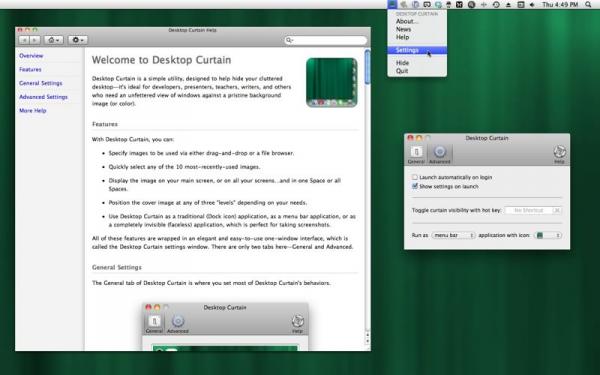600x375 pixels.
Task: Open the Home dropdown in Help toolbar
Action: [54, 40]
